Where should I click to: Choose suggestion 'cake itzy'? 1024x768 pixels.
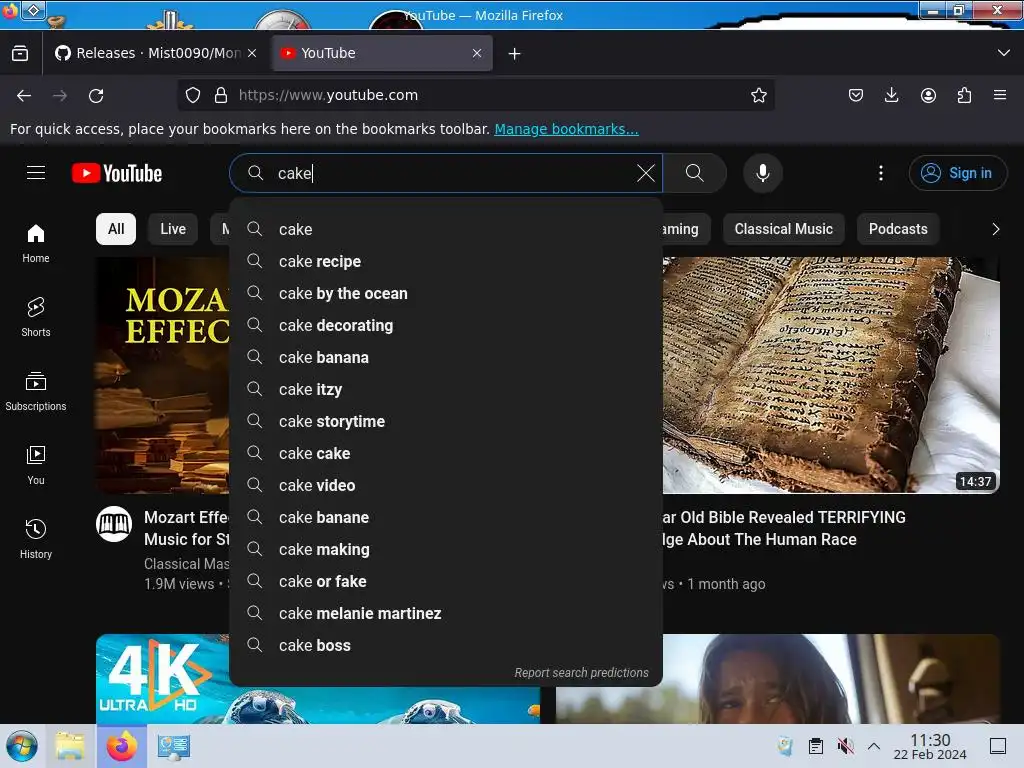click(x=446, y=389)
